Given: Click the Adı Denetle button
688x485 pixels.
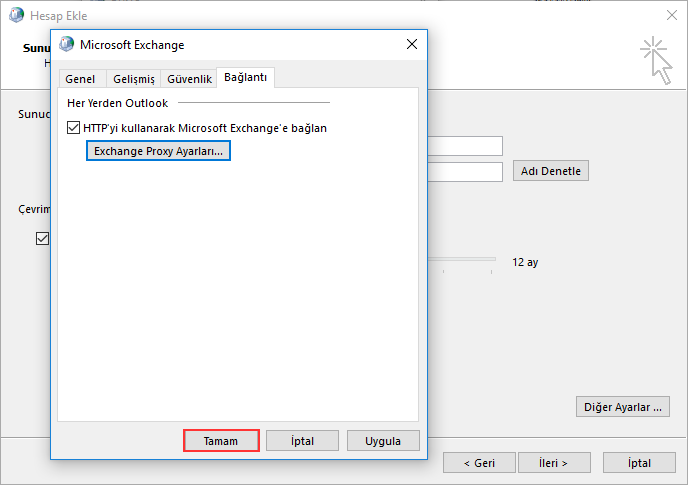Looking at the screenshot, I should coord(551,171).
